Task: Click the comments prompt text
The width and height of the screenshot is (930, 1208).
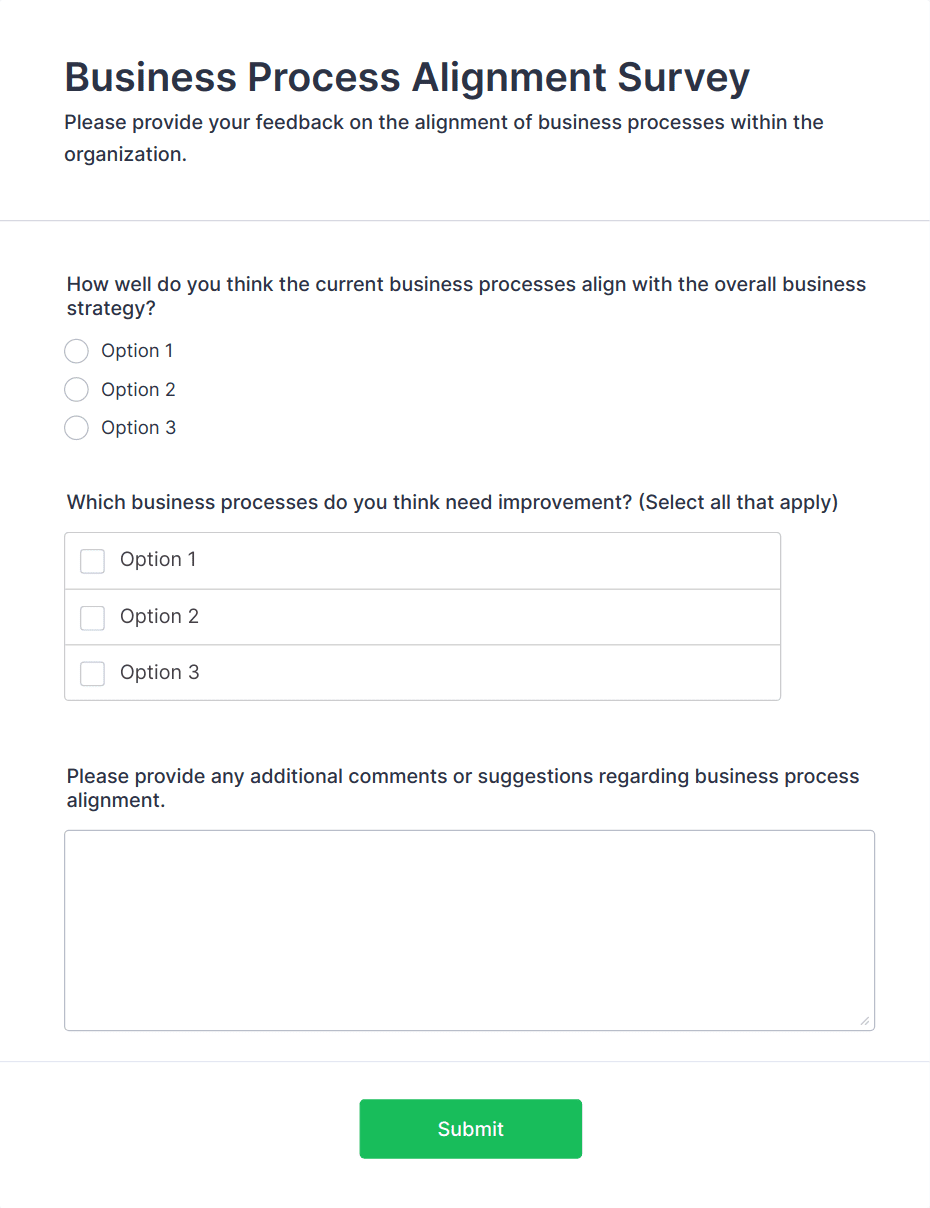Action: pyautogui.click(x=462, y=787)
